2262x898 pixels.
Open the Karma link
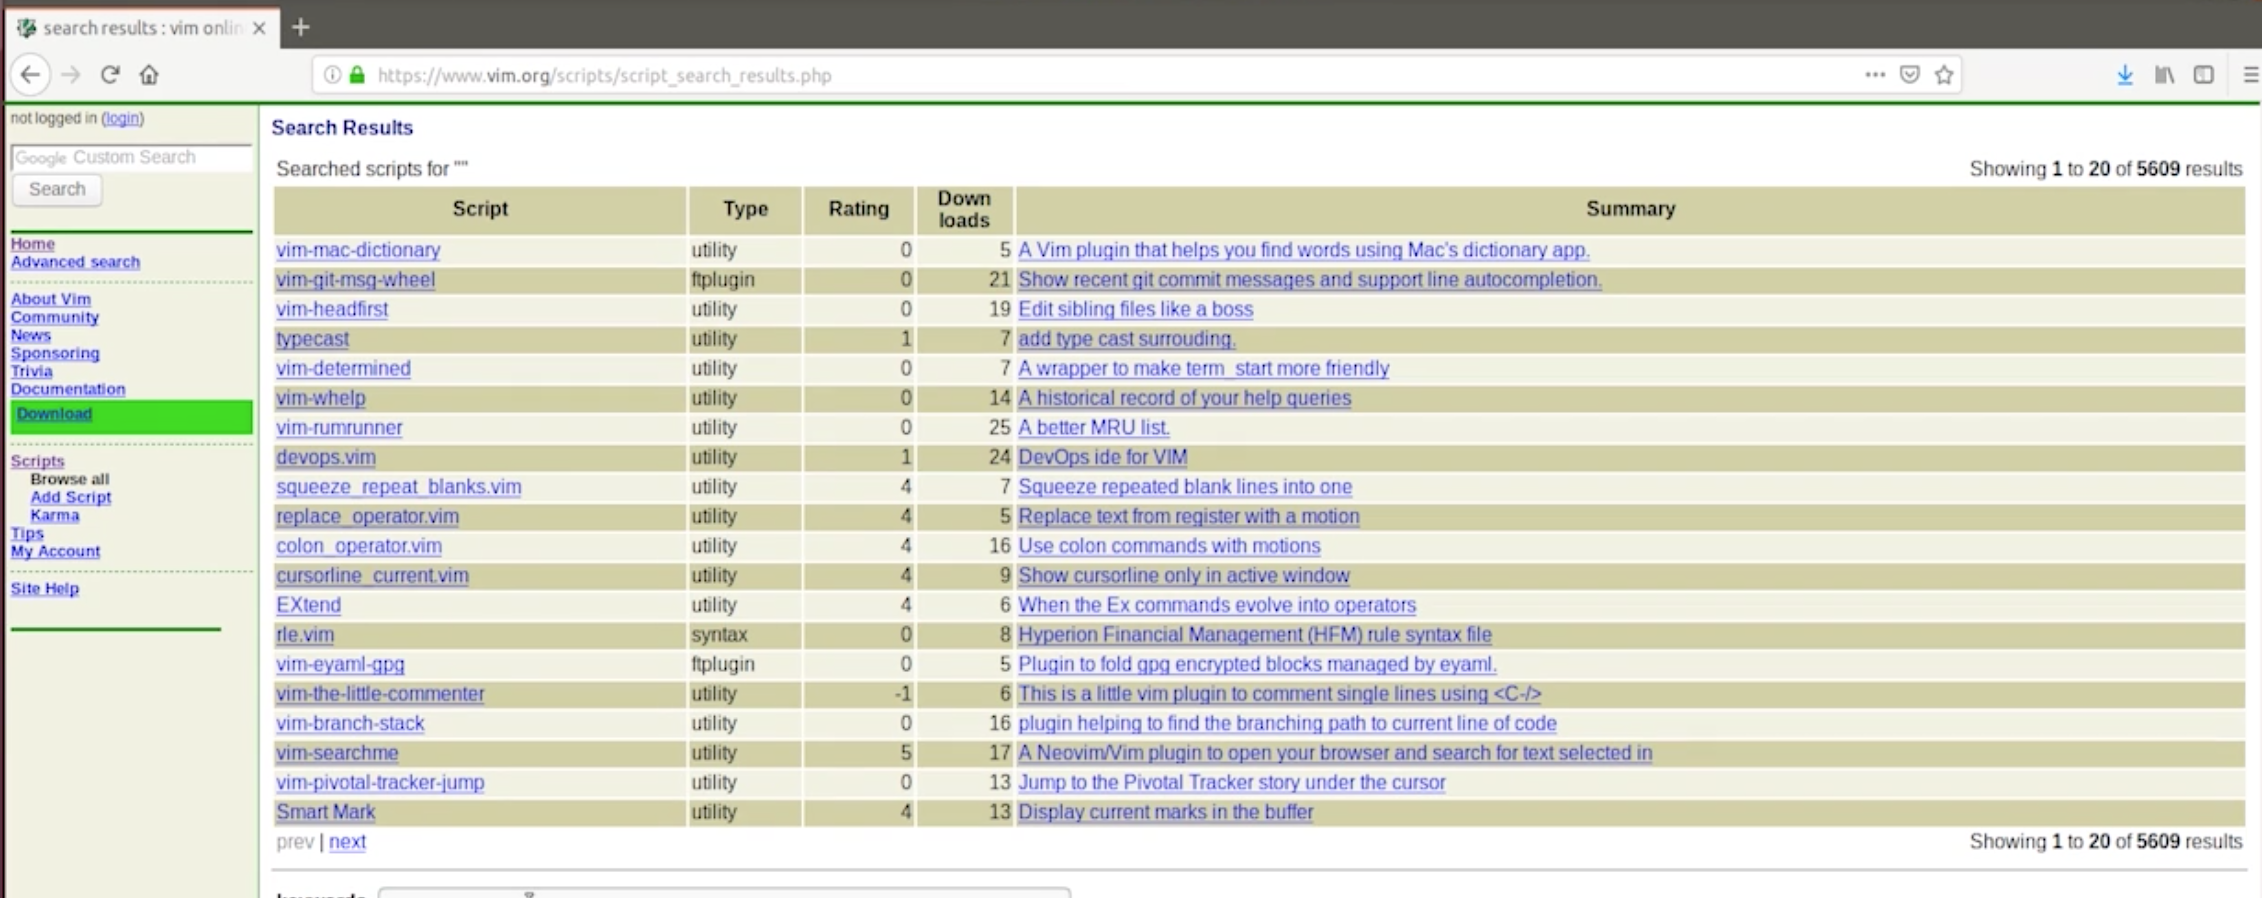pos(54,515)
